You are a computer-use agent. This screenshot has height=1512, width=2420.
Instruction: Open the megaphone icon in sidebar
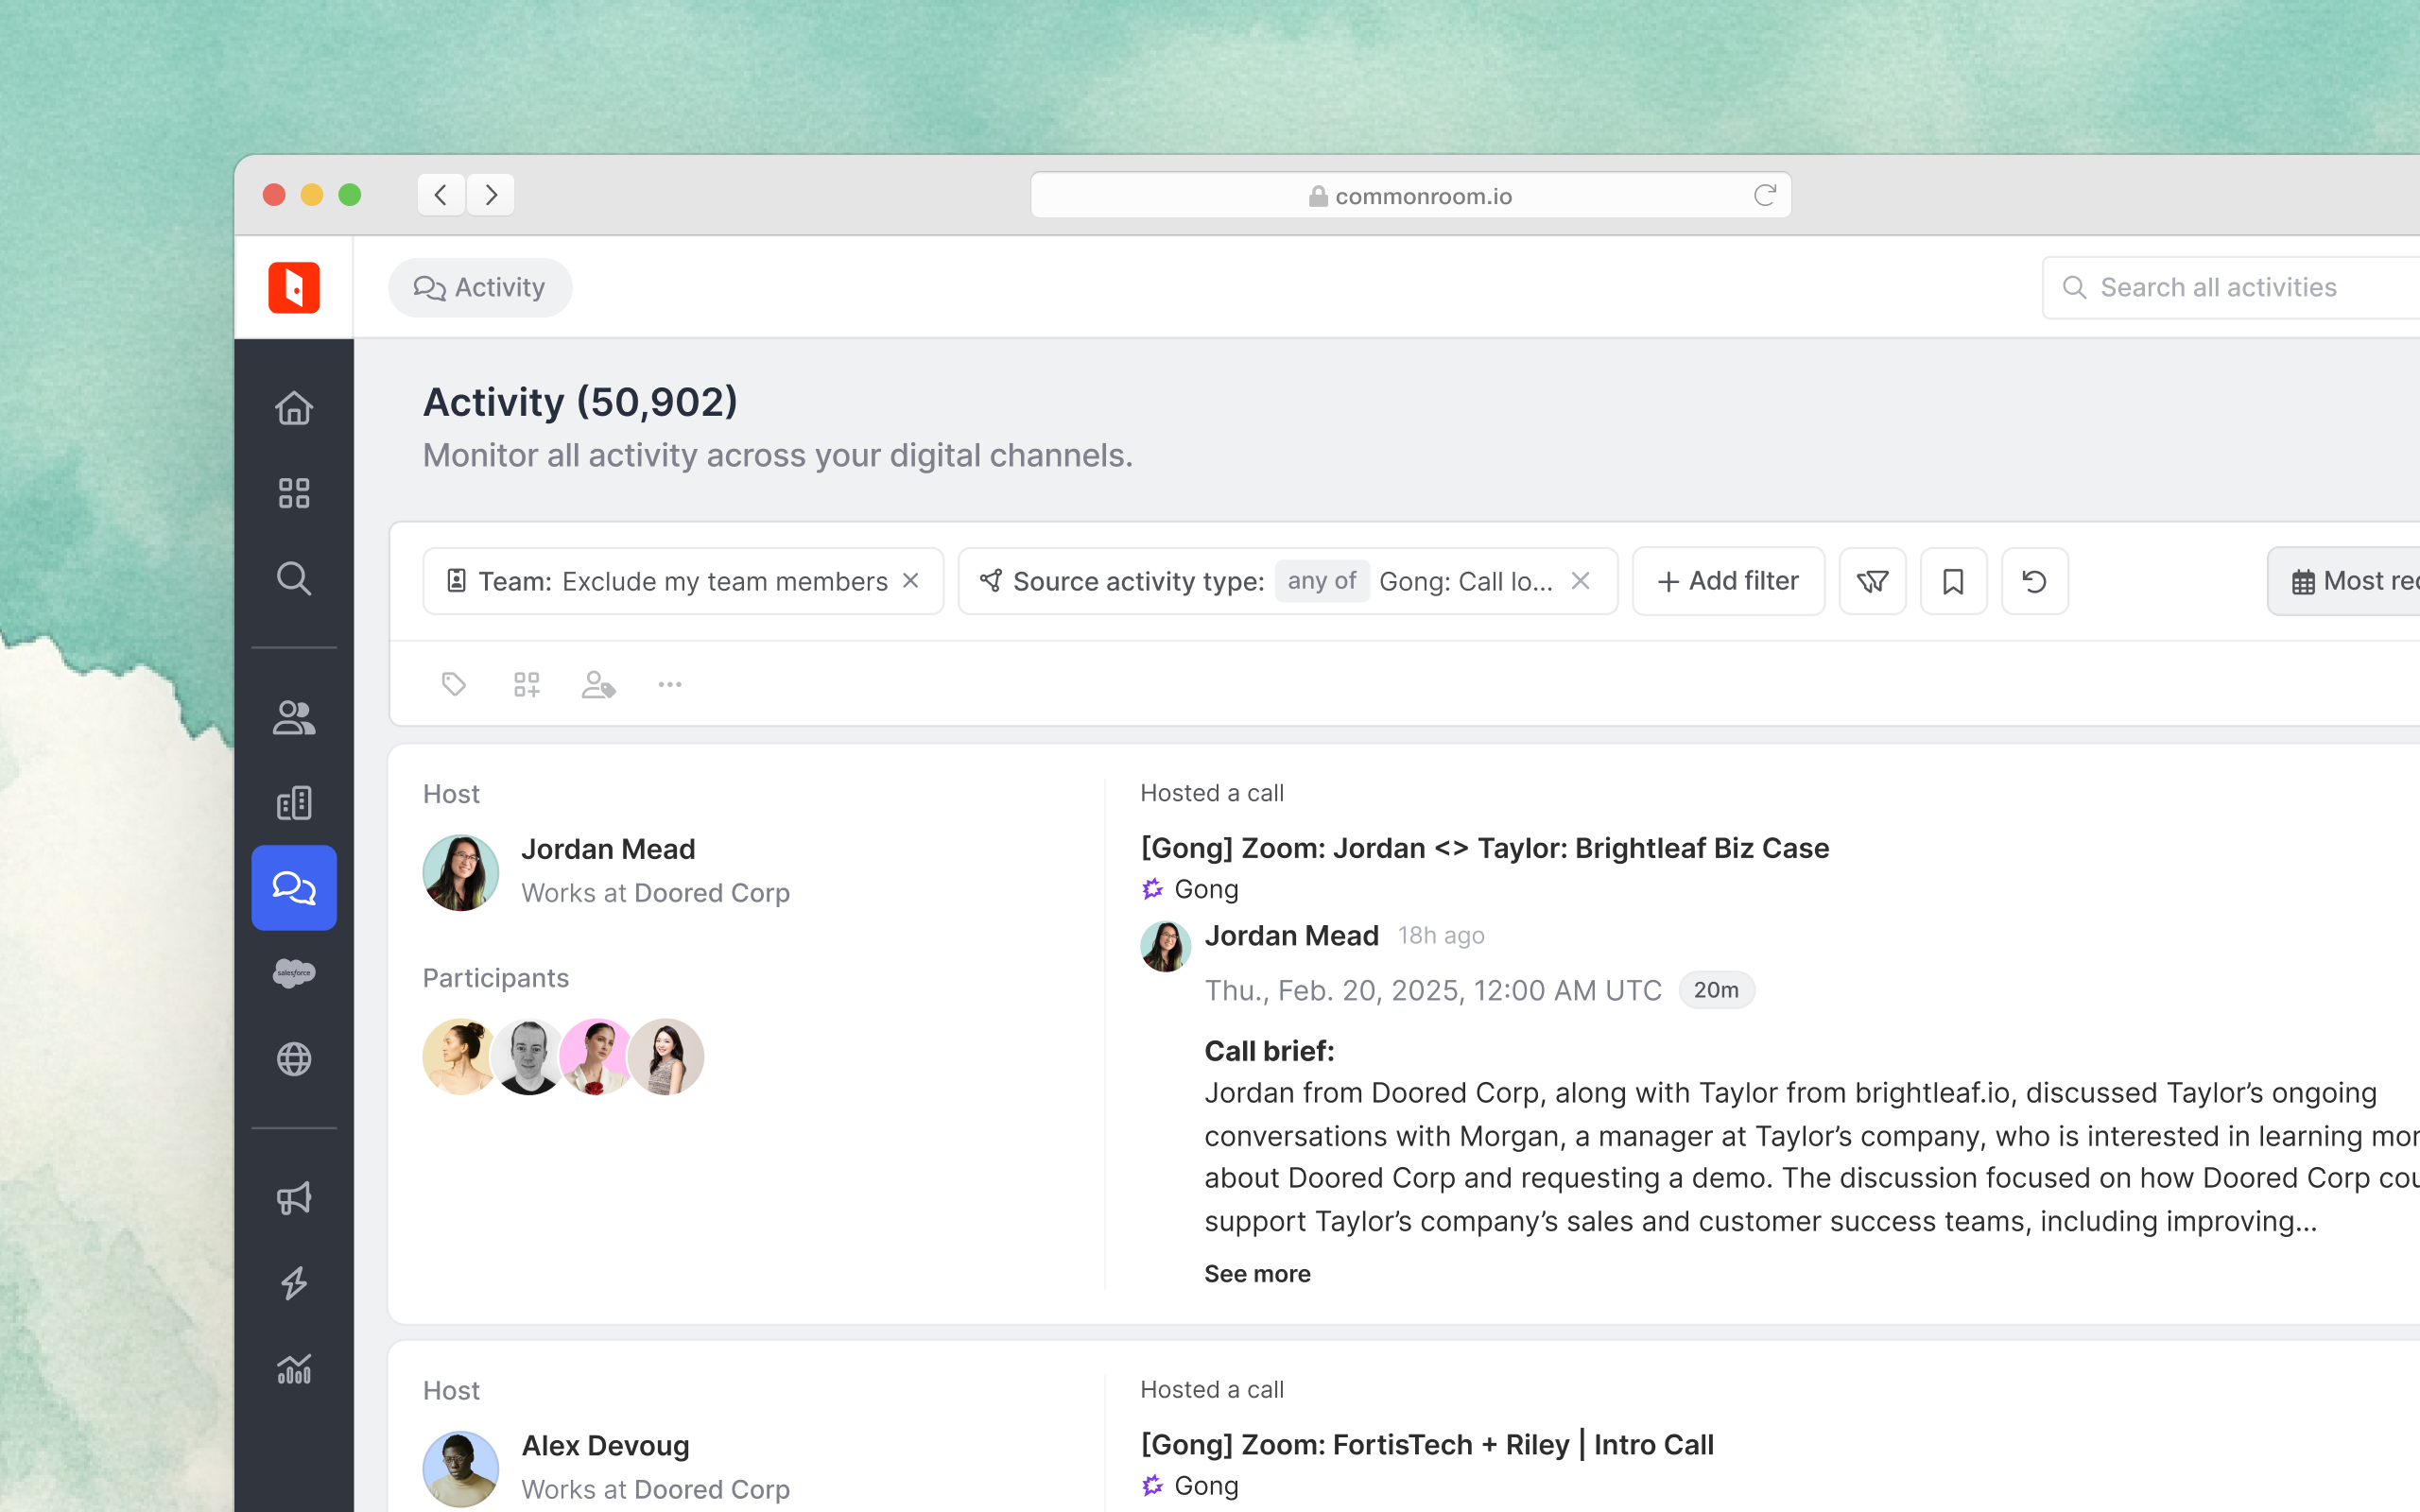pos(294,1197)
